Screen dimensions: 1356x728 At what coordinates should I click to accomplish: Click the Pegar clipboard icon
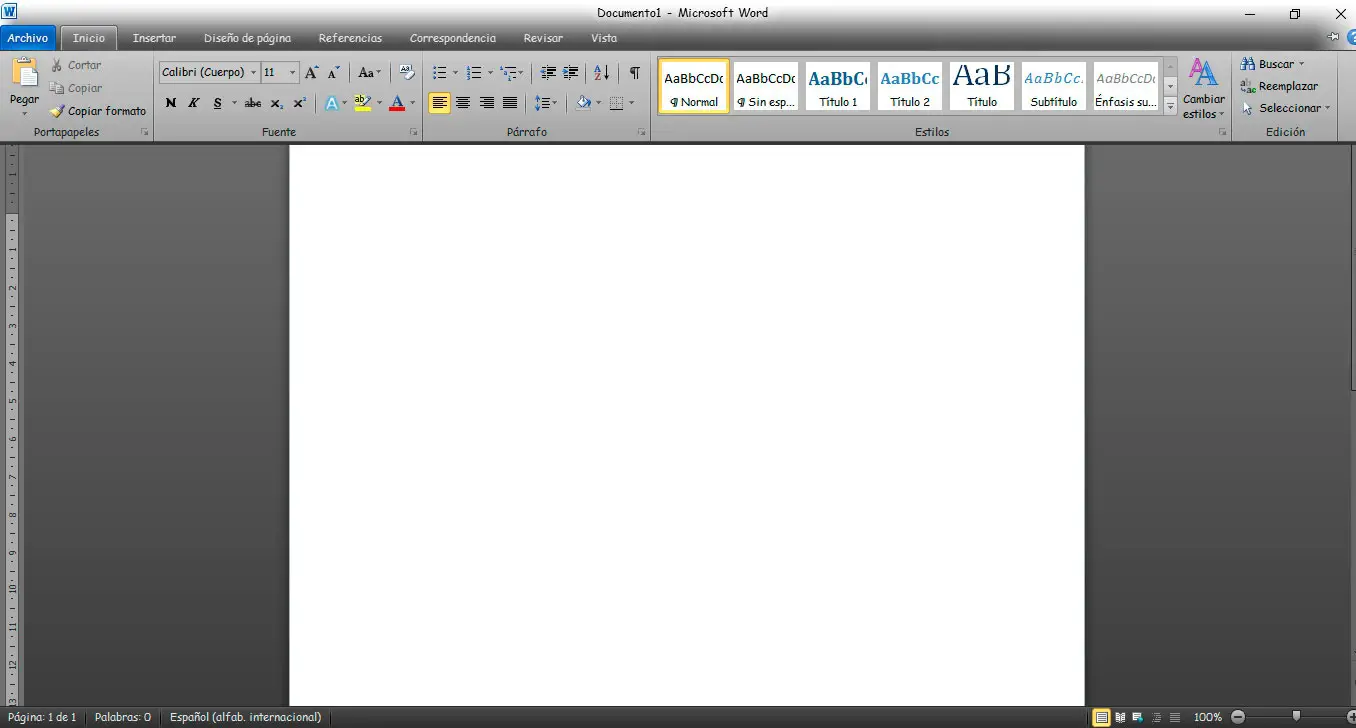click(x=24, y=73)
